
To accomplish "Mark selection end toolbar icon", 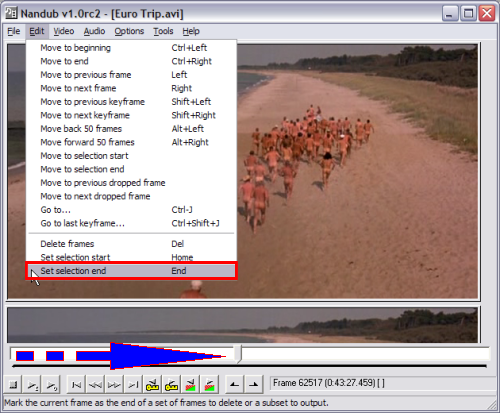I will pos(253,385).
